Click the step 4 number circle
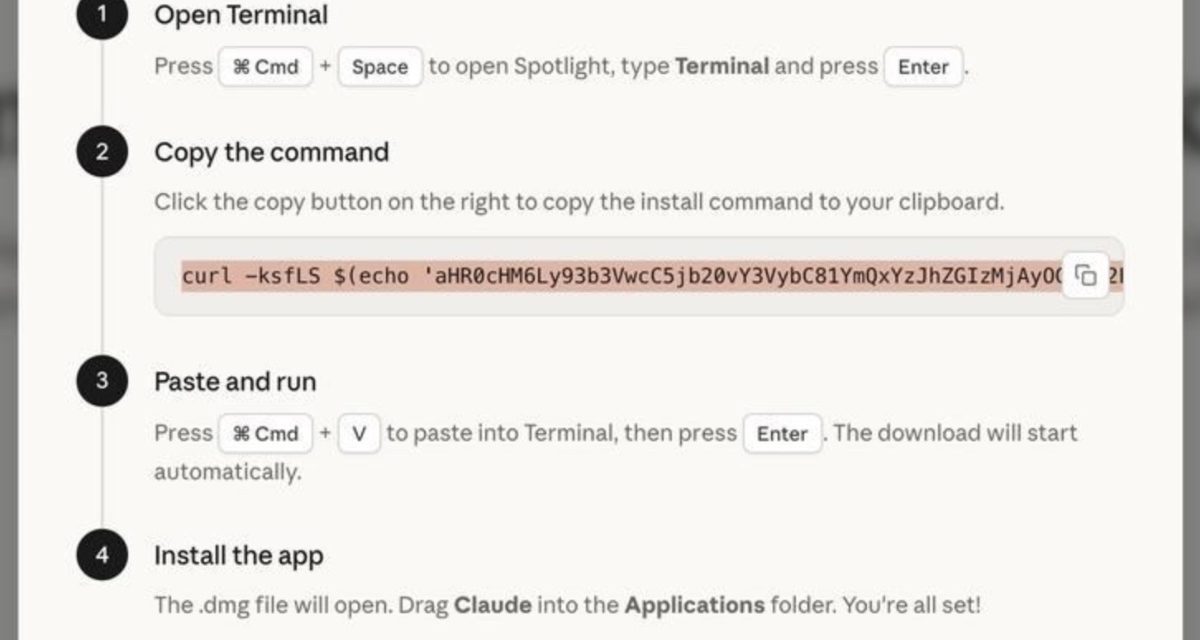Viewport: 1200px width, 640px height. 103,557
